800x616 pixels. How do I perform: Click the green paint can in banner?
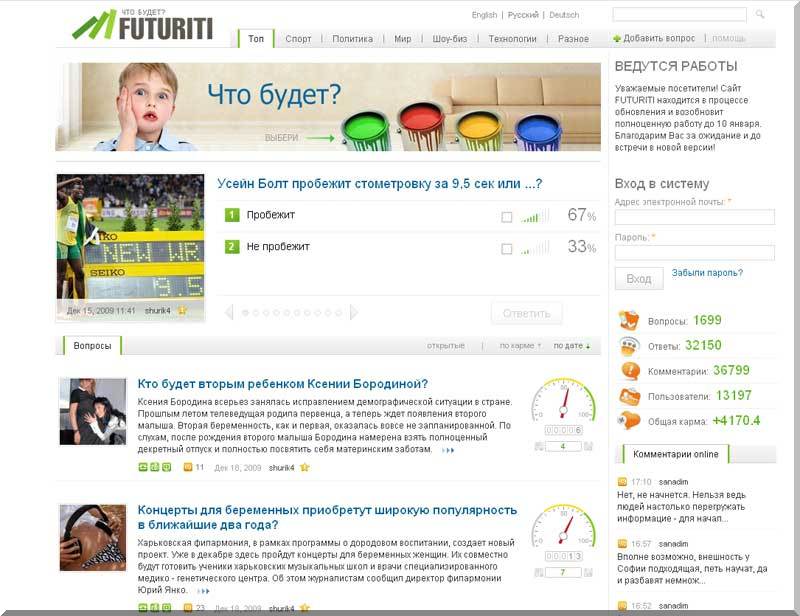(x=366, y=132)
